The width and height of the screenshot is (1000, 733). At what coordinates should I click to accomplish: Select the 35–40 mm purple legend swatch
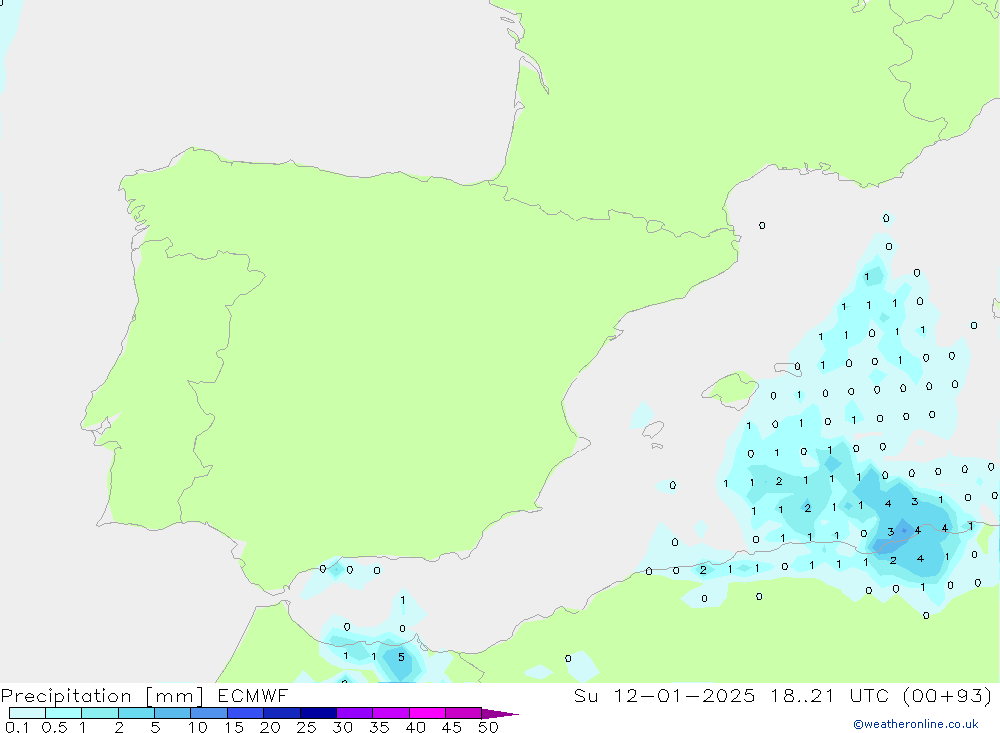pyautogui.click(x=391, y=713)
